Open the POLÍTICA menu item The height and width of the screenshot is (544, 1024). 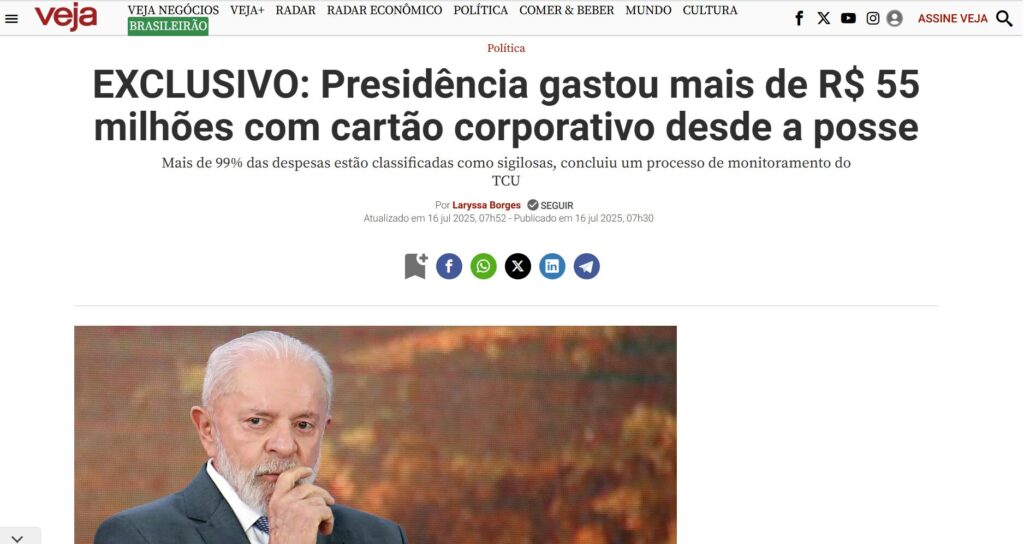pos(481,10)
